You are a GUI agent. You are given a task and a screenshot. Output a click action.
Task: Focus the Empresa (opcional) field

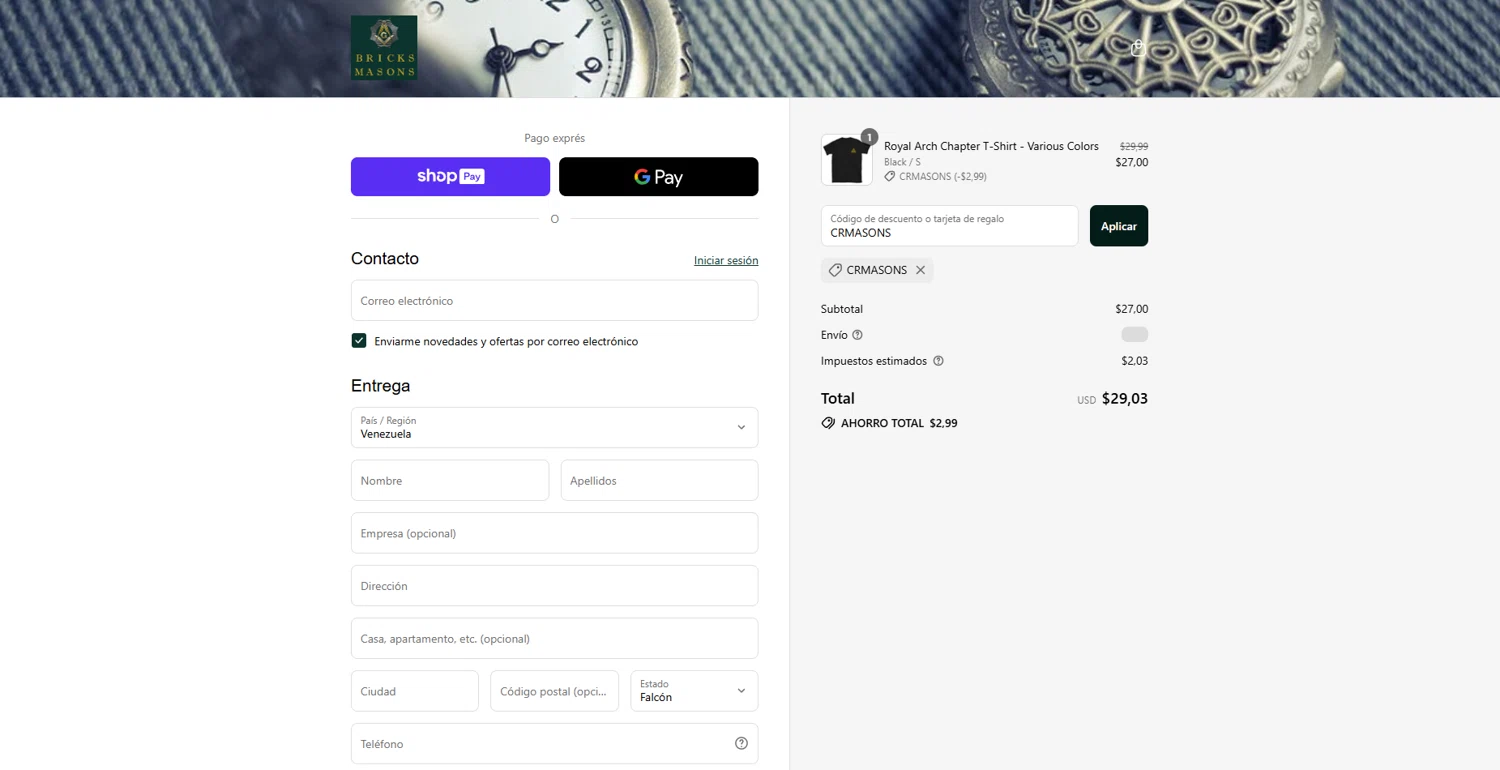[554, 533]
